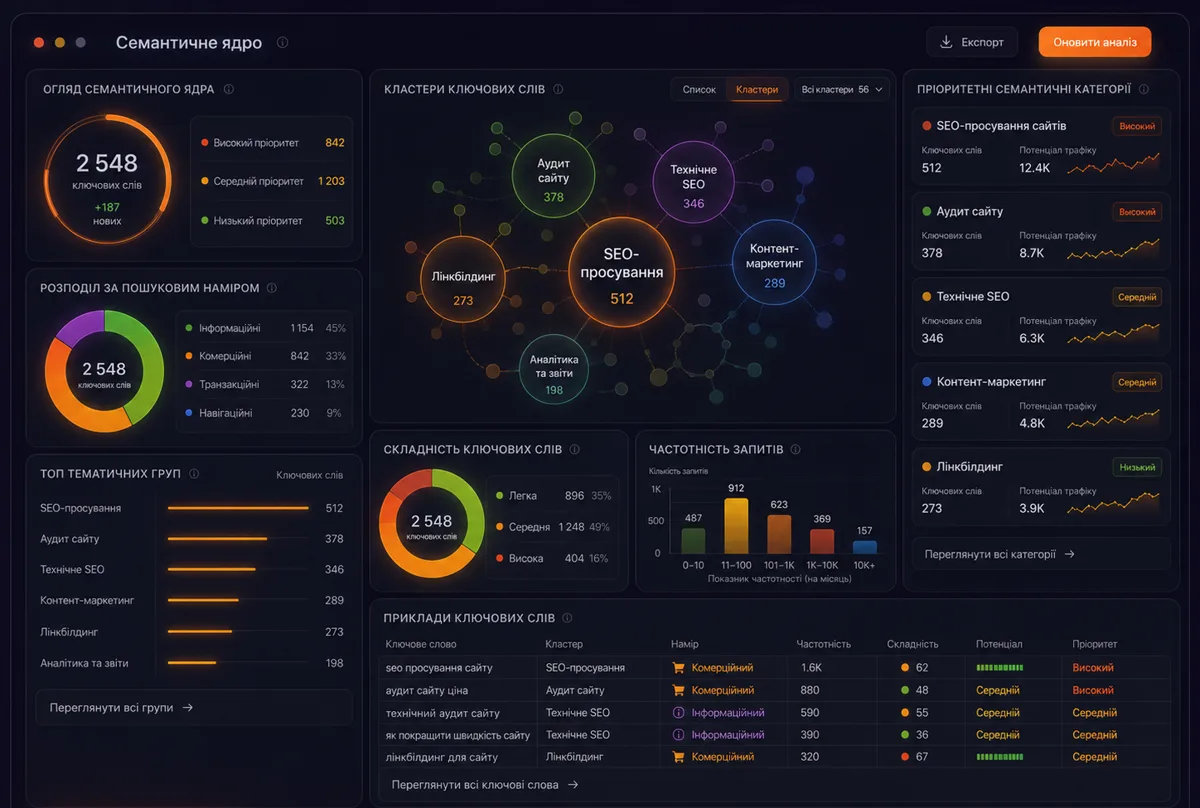Click arrow in Переглянути всі групи
This screenshot has height=808, width=1200.
tap(187, 707)
